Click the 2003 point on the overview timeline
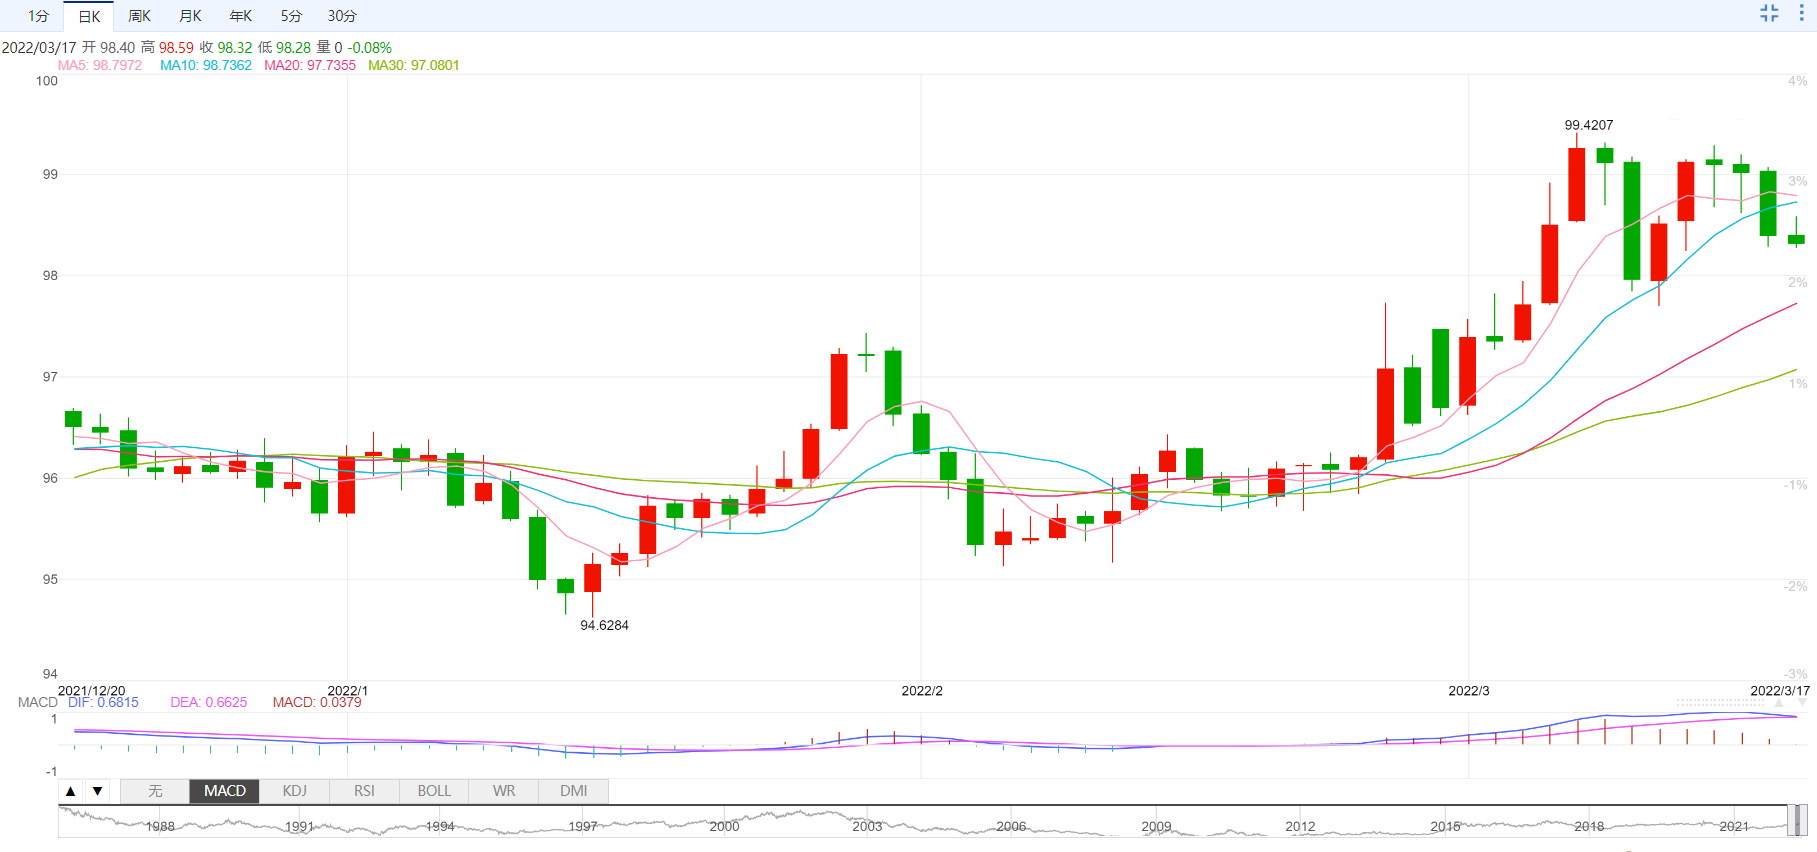 pyautogui.click(x=867, y=825)
